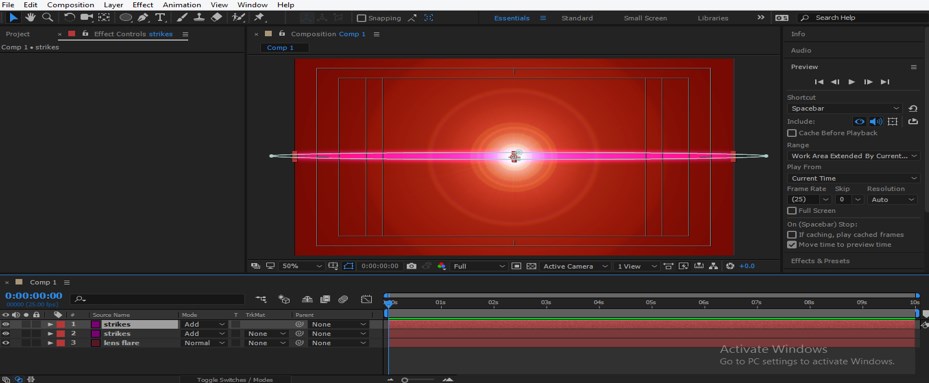Hide the lens flare layer eye icon
The height and width of the screenshot is (383, 929).
pos(6,343)
